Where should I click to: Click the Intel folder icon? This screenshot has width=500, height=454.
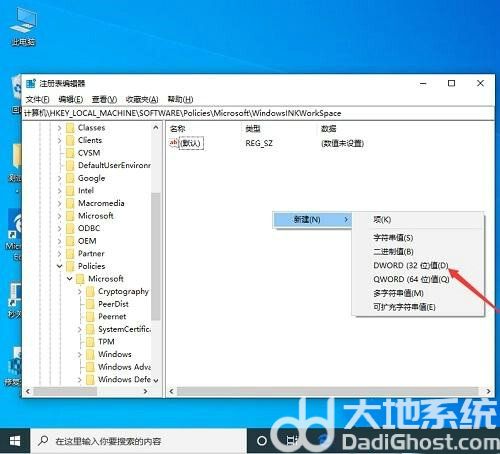point(70,191)
